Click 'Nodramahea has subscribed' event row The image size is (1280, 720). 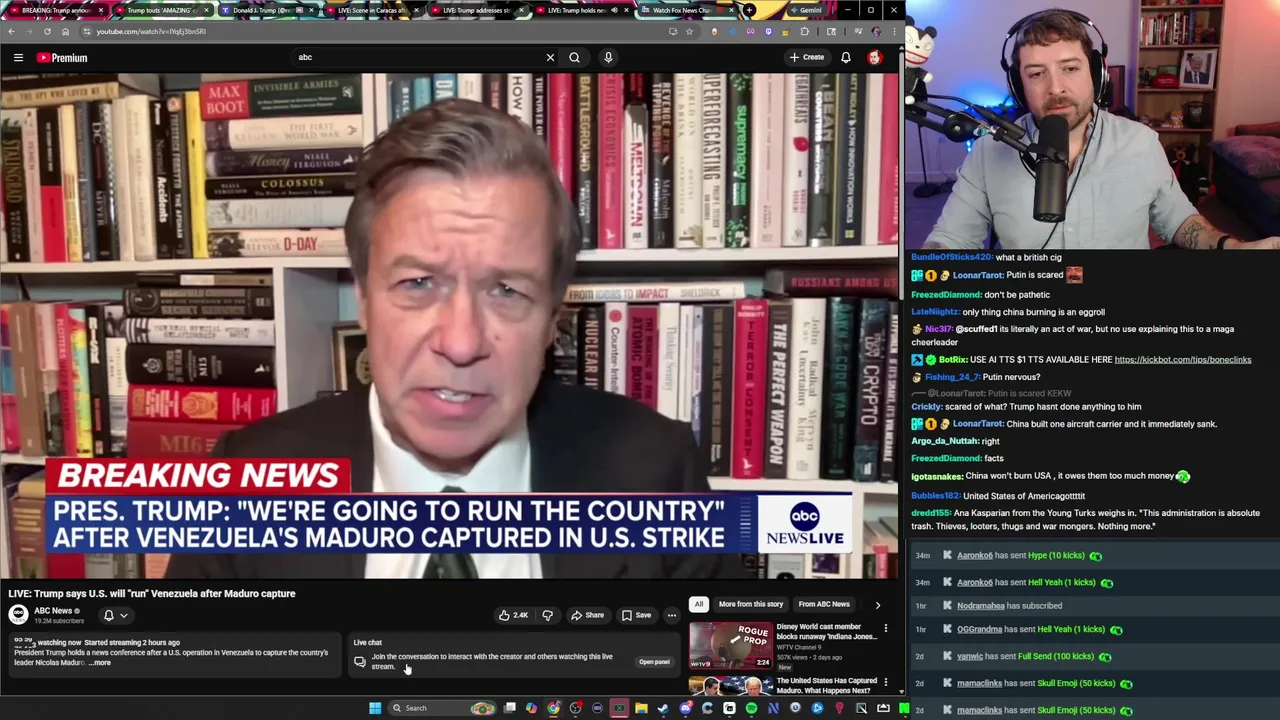click(x=1095, y=606)
